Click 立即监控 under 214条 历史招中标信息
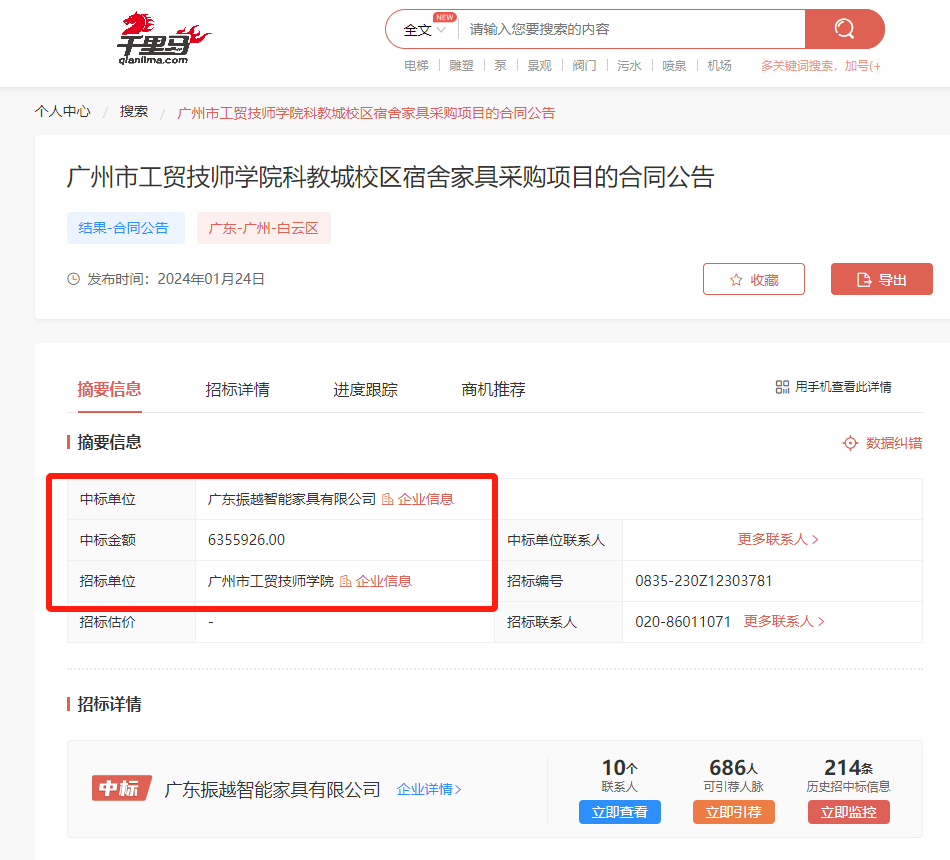The width and height of the screenshot is (950, 860). (x=849, y=812)
